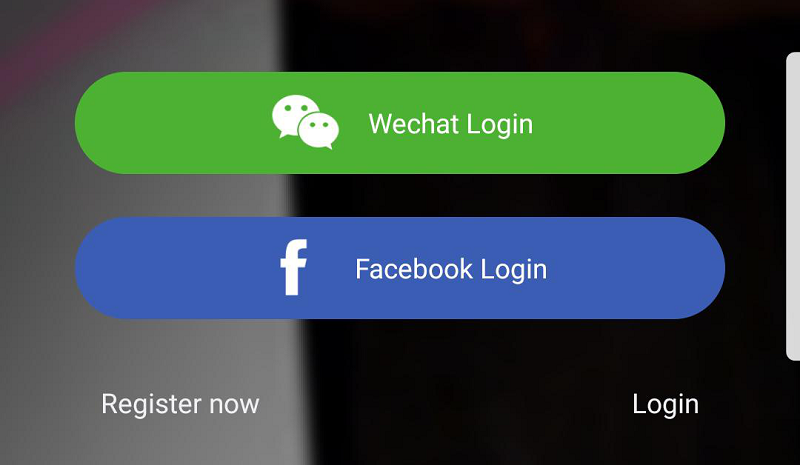Image resolution: width=800 pixels, height=465 pixels.
Task: Tap the smaller WeChat speech bubble
Action: click(x=319, y=131)
